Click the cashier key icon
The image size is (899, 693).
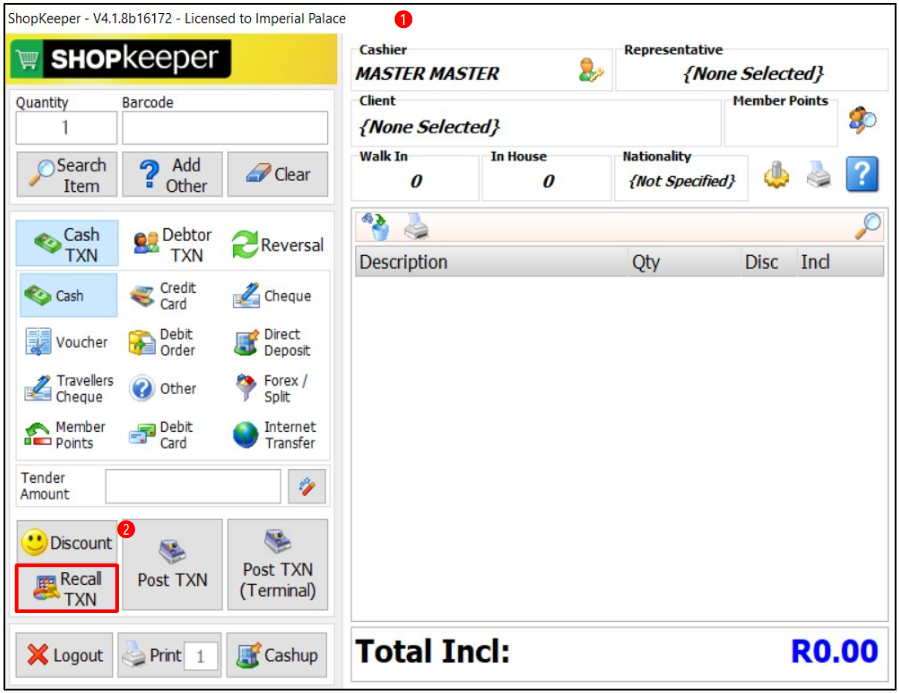point(591,70)
